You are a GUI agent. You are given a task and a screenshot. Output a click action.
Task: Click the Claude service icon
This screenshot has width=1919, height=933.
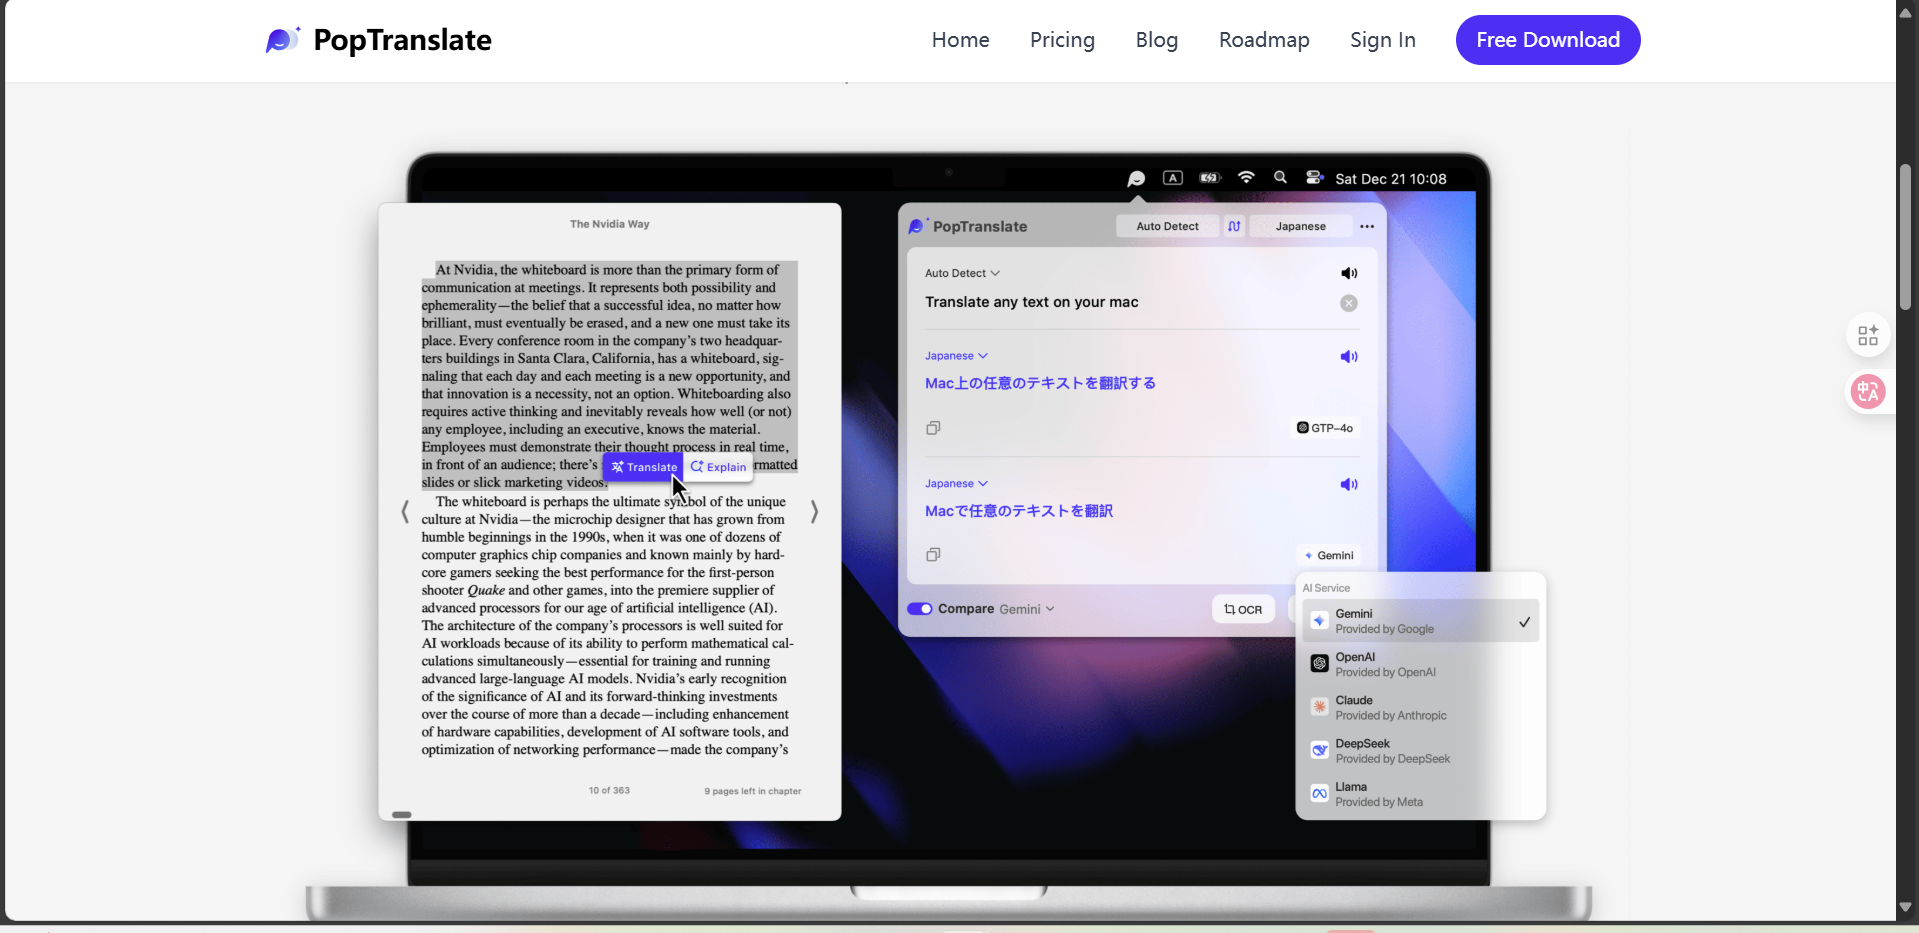[1319, 707]
